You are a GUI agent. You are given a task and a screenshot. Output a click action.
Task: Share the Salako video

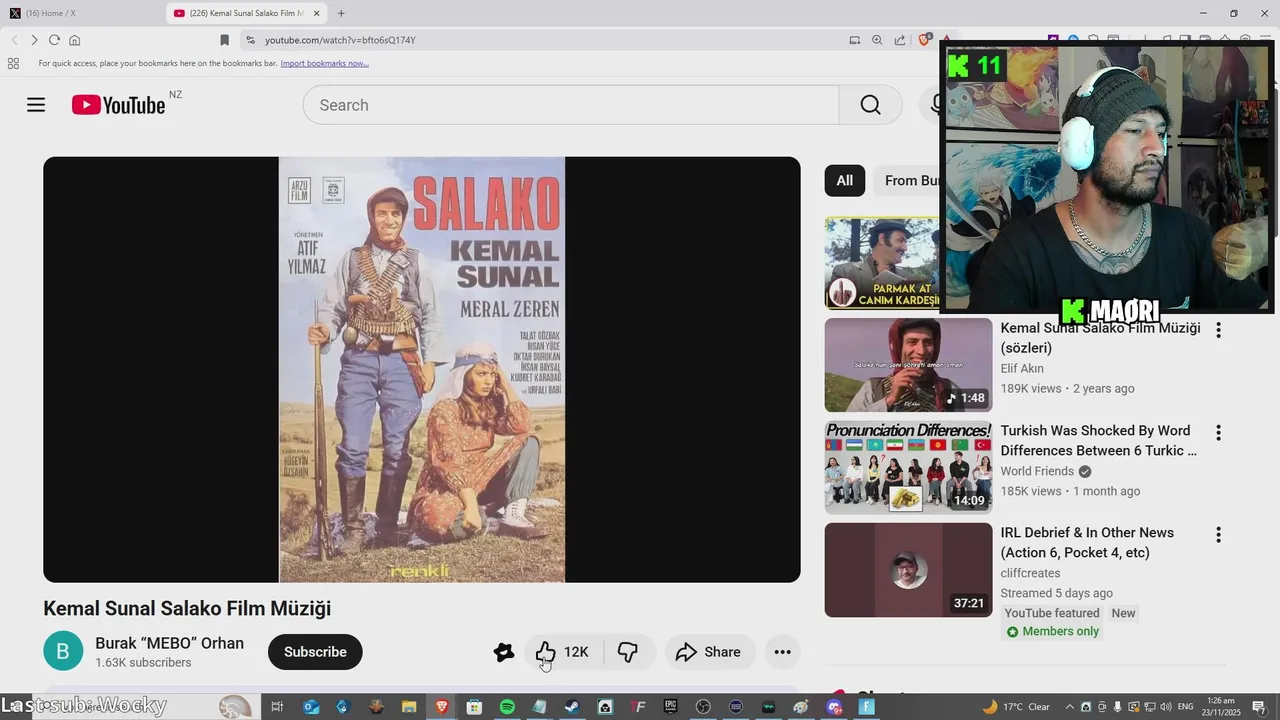click(708, 652)
